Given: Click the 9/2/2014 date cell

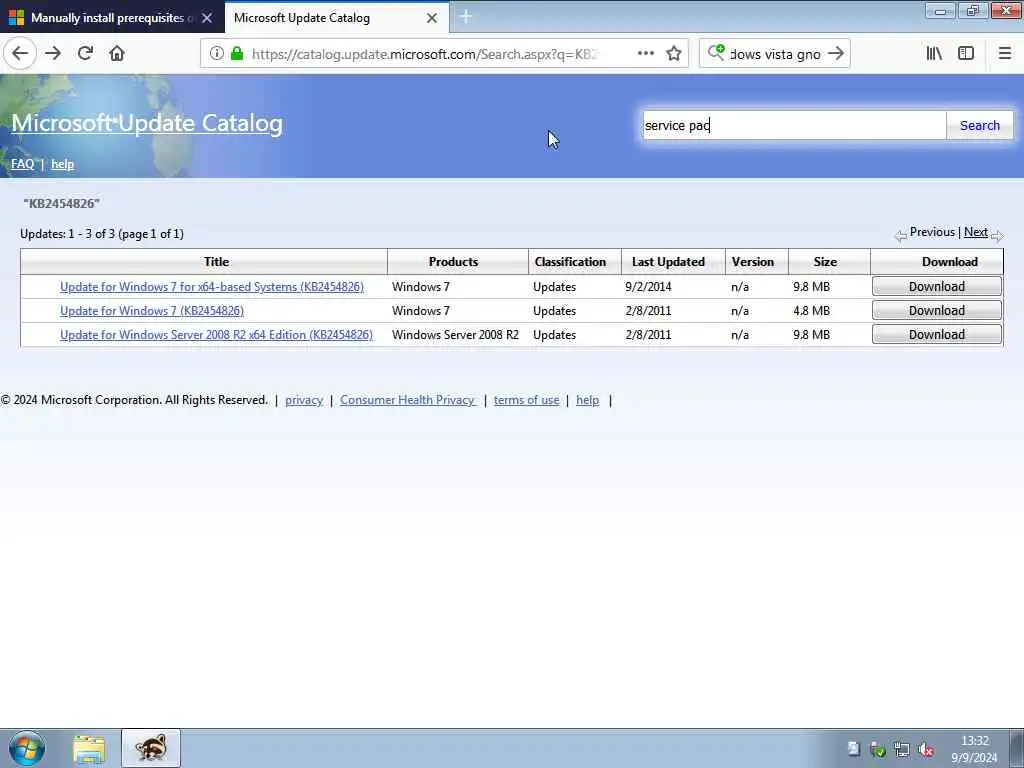Looking at the screenshot, I should (648, 287).
